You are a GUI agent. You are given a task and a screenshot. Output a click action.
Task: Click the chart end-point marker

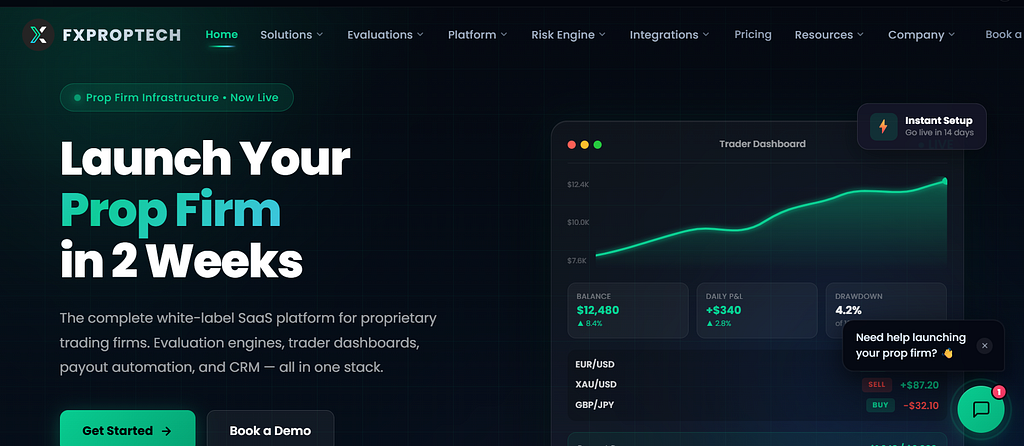[x=944, y=181]
